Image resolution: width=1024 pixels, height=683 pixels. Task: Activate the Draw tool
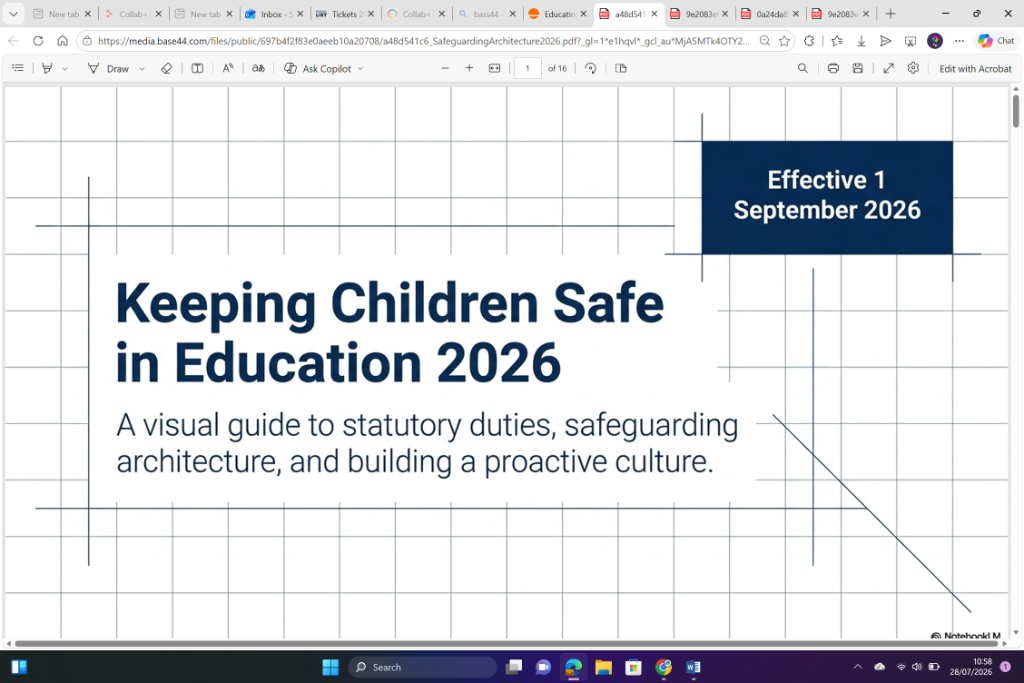point(108,69)
